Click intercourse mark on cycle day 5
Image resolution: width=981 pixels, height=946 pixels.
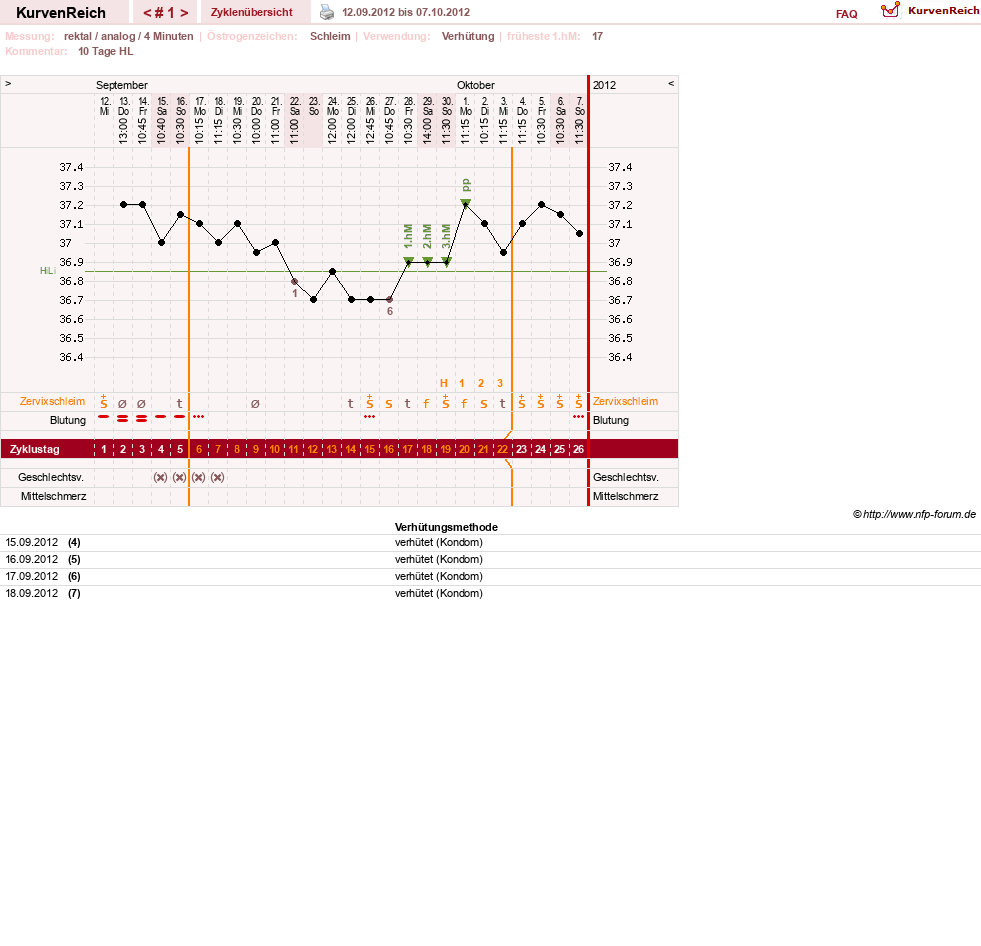(x=180, y=477)
